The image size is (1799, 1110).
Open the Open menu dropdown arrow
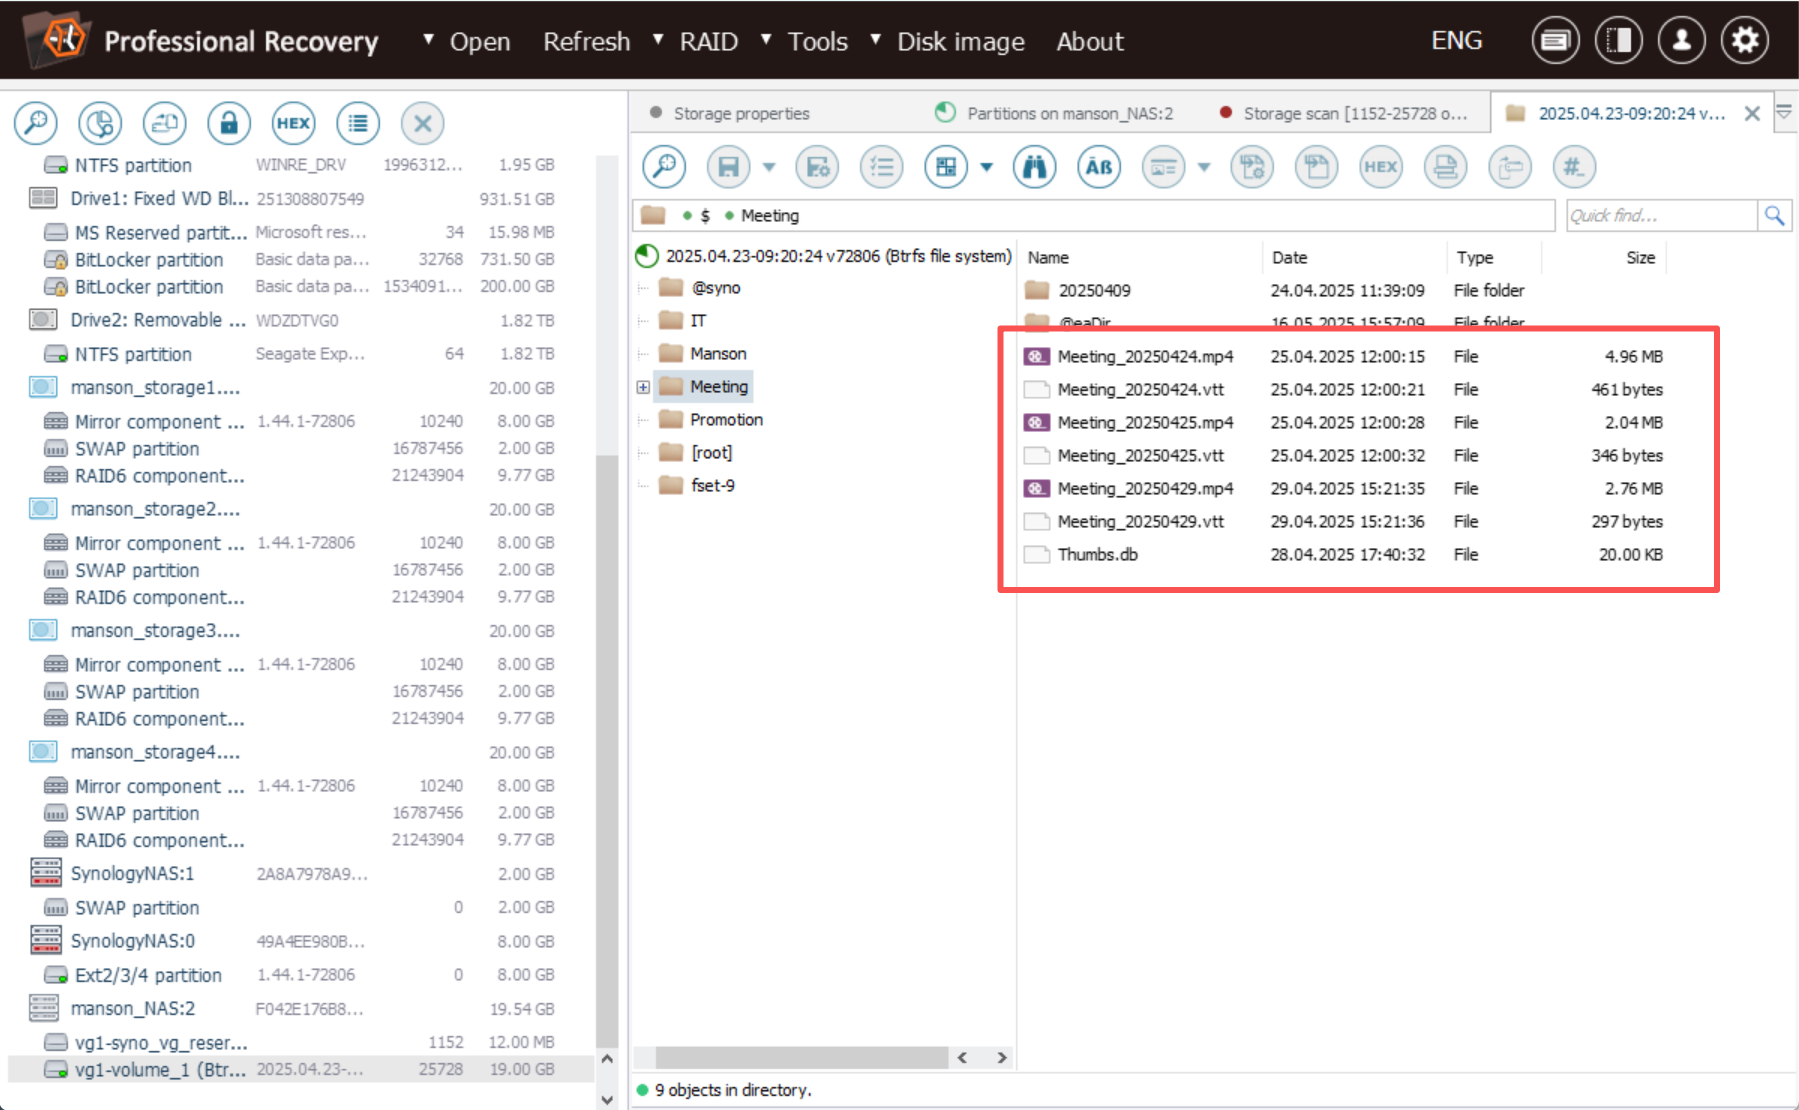(x=428, y=39)
